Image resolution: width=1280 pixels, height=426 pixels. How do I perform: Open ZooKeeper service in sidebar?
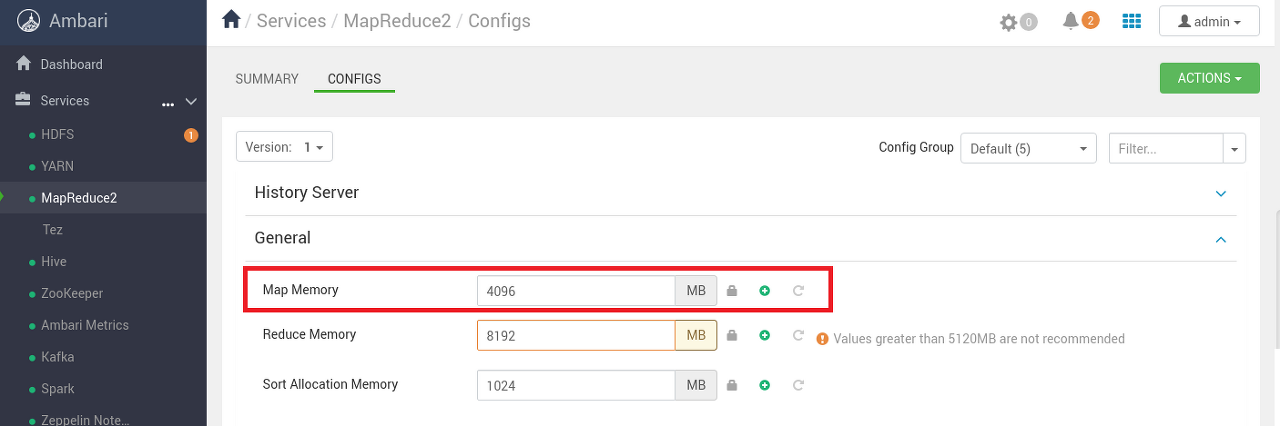72,293
